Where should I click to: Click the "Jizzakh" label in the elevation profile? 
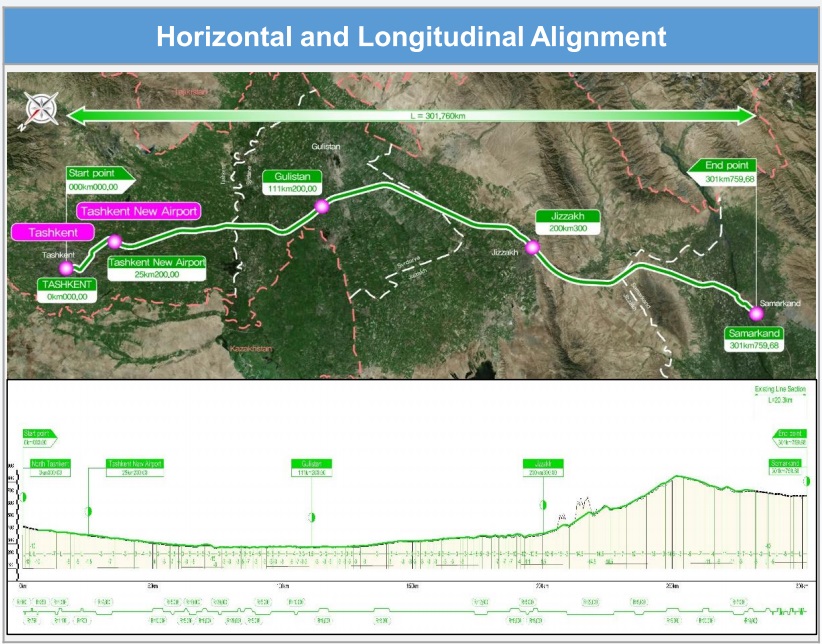(543, 468)
